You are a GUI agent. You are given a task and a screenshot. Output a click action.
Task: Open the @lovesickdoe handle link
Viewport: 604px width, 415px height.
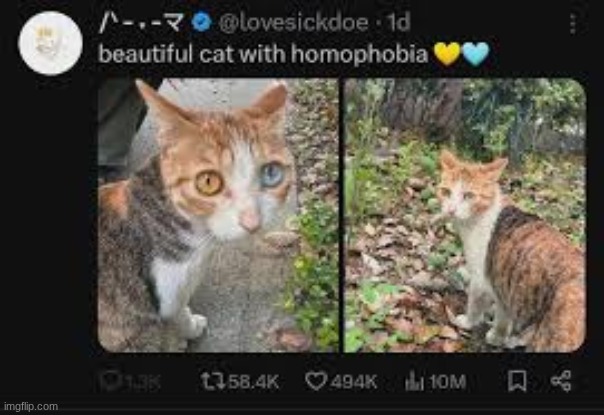[294, 23]
